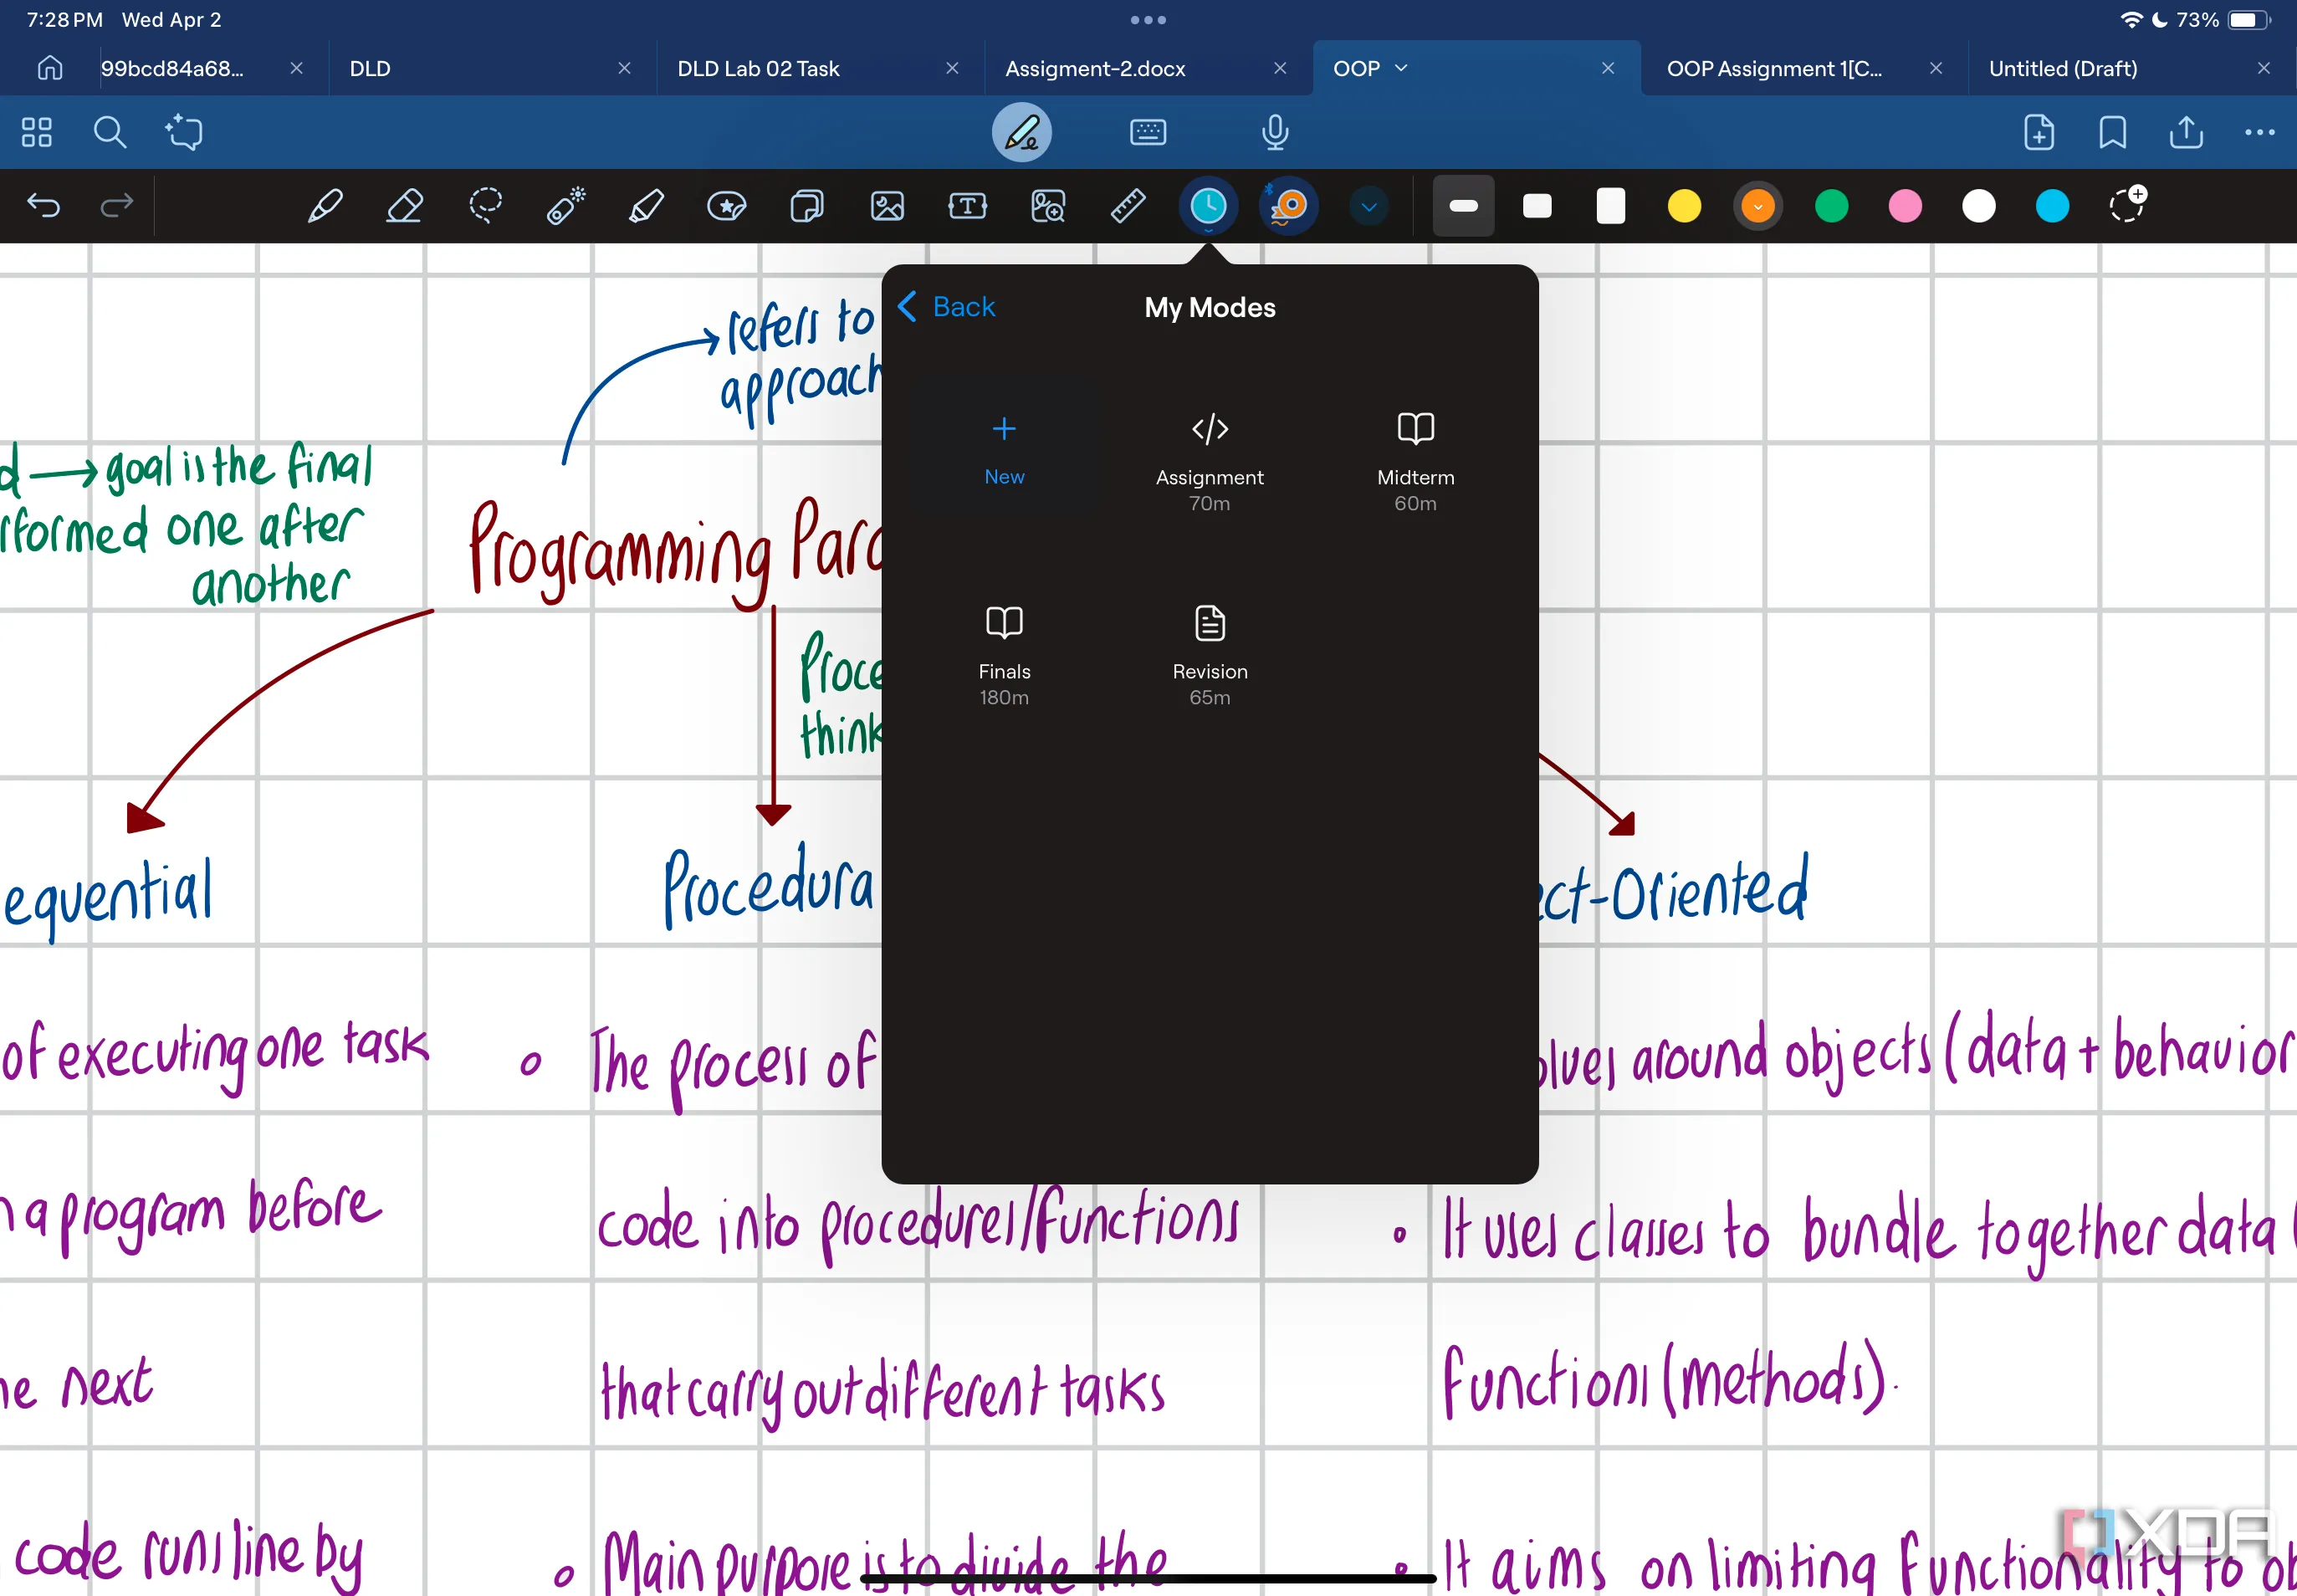Image resolution: width=2297 pixels, height=1596 pixels.
Task: Bookmark the current page
Action: pyautogui.click(x=2112, y=132)
